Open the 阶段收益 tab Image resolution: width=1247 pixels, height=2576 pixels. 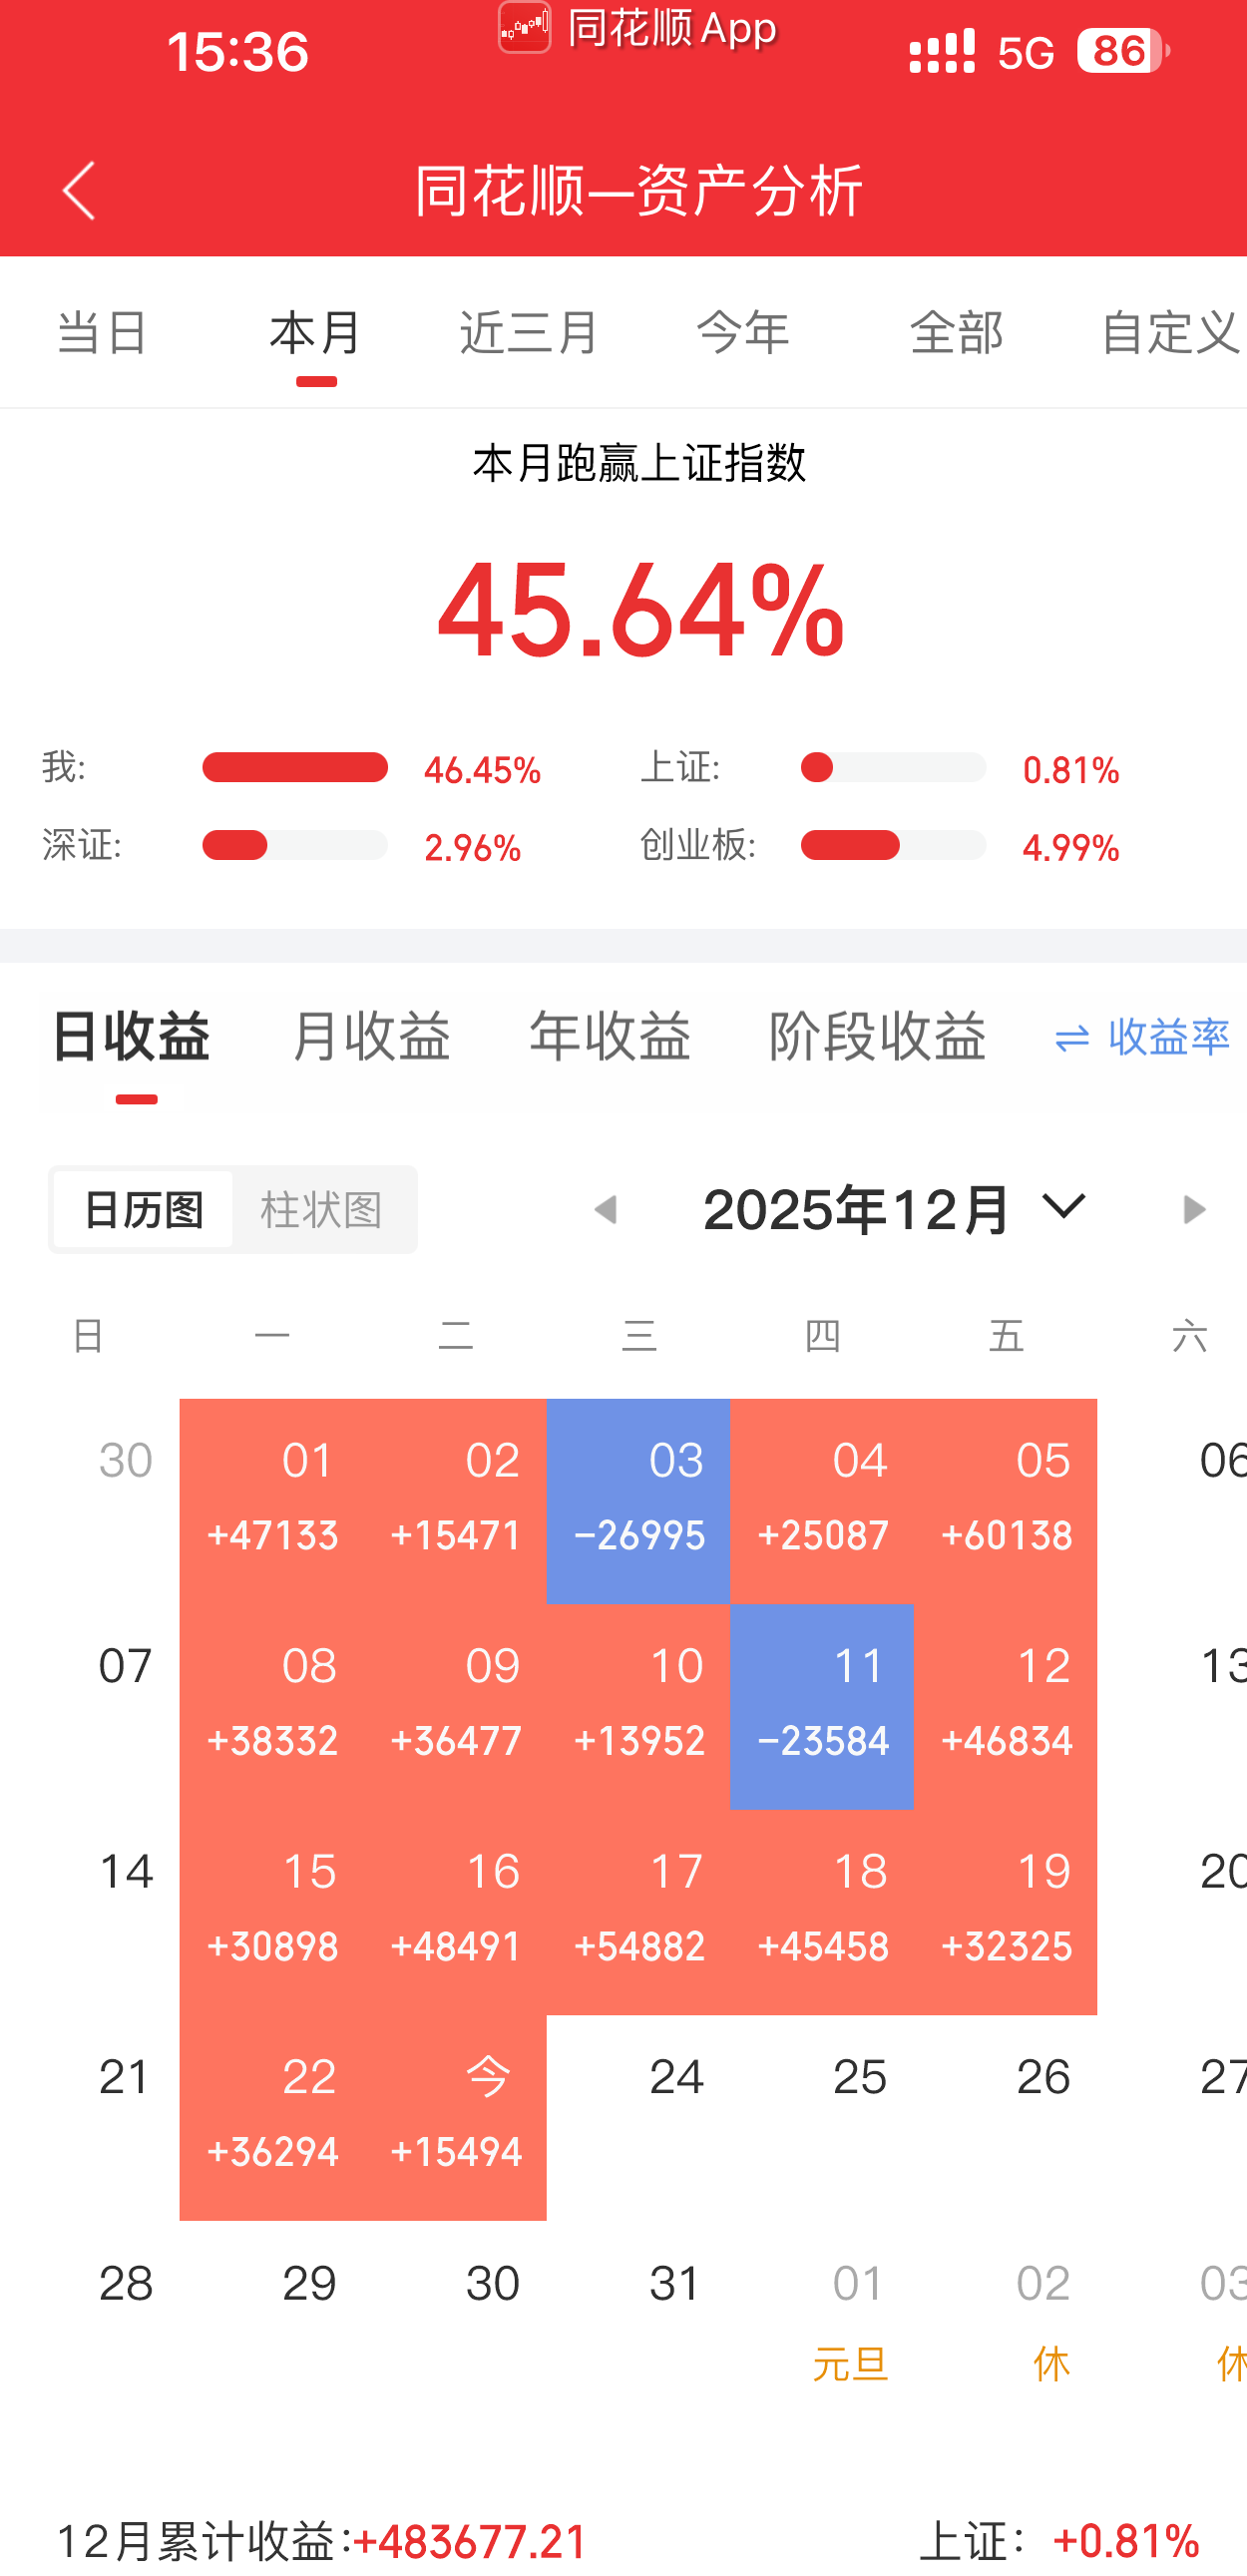coord(878,1036)
